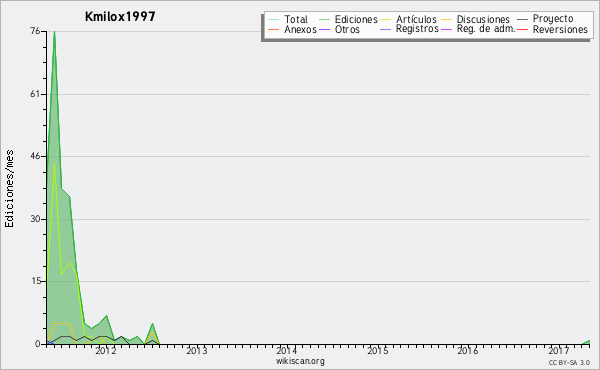Click the x-axis year 2012
Viewport: 600px width, 370px height.
pyautogui.click(x=106, y=350)
